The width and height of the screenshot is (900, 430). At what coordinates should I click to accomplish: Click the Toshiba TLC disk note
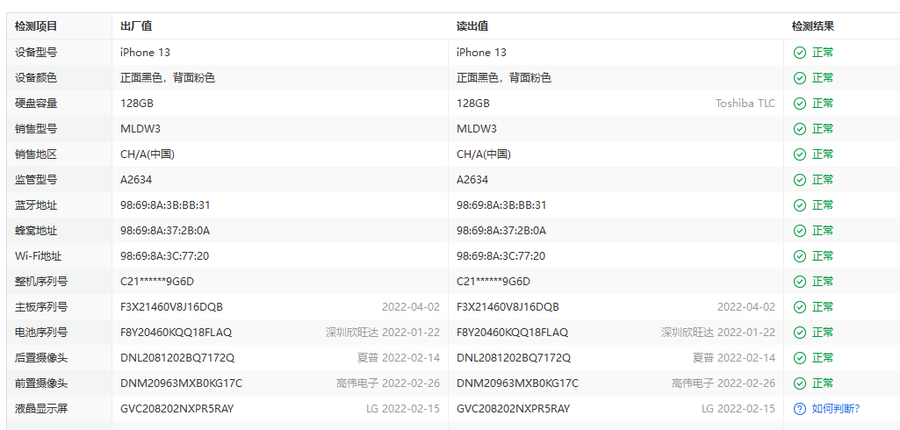click(x=745, y=103)
